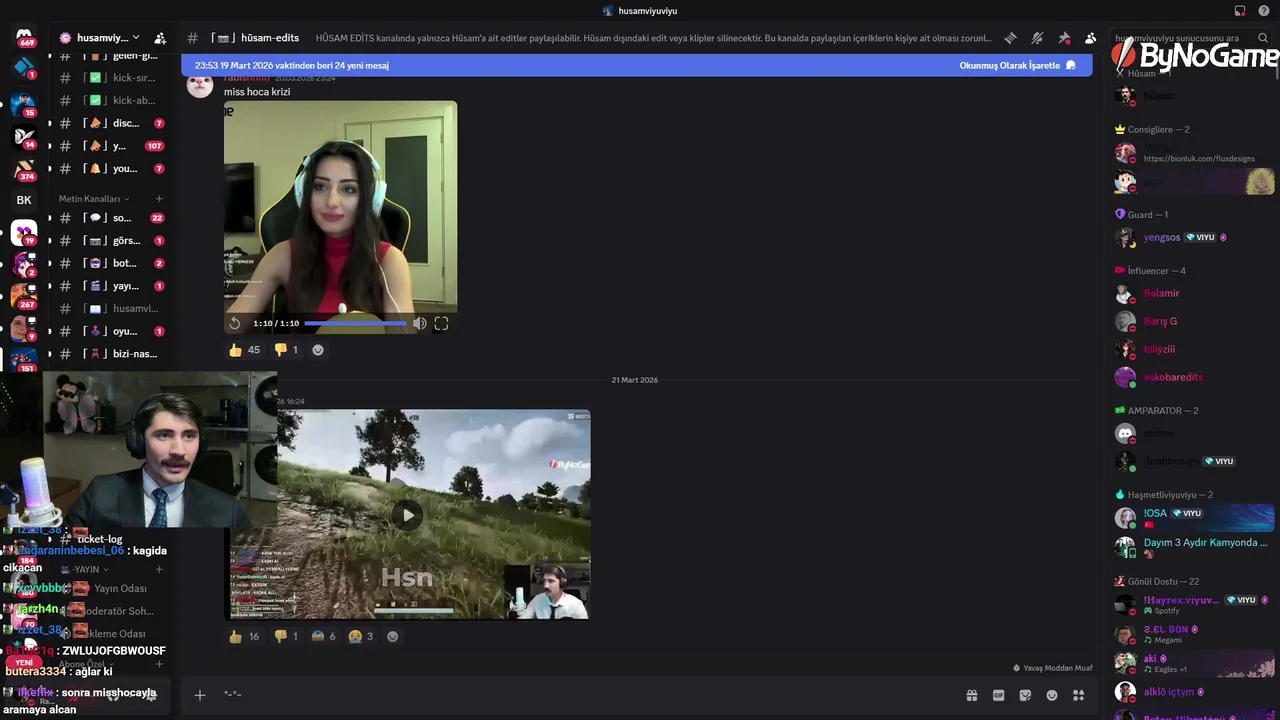This screenshot has width=1280, height=720.
Task: Open the emoji picker
Action: (1052, 695)
